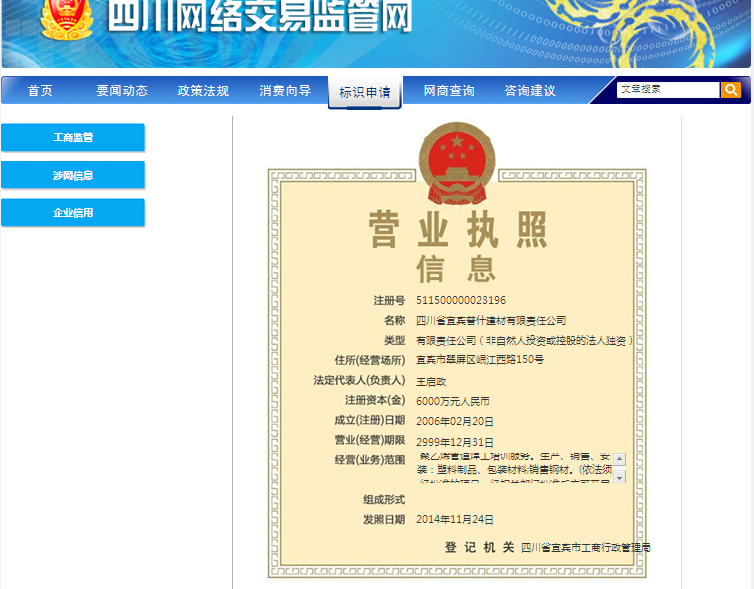This screenshot has width=754, height=589.
Task: Click the scroll-up arrow in 经营范围 box
Action: [x=619, y=459]
